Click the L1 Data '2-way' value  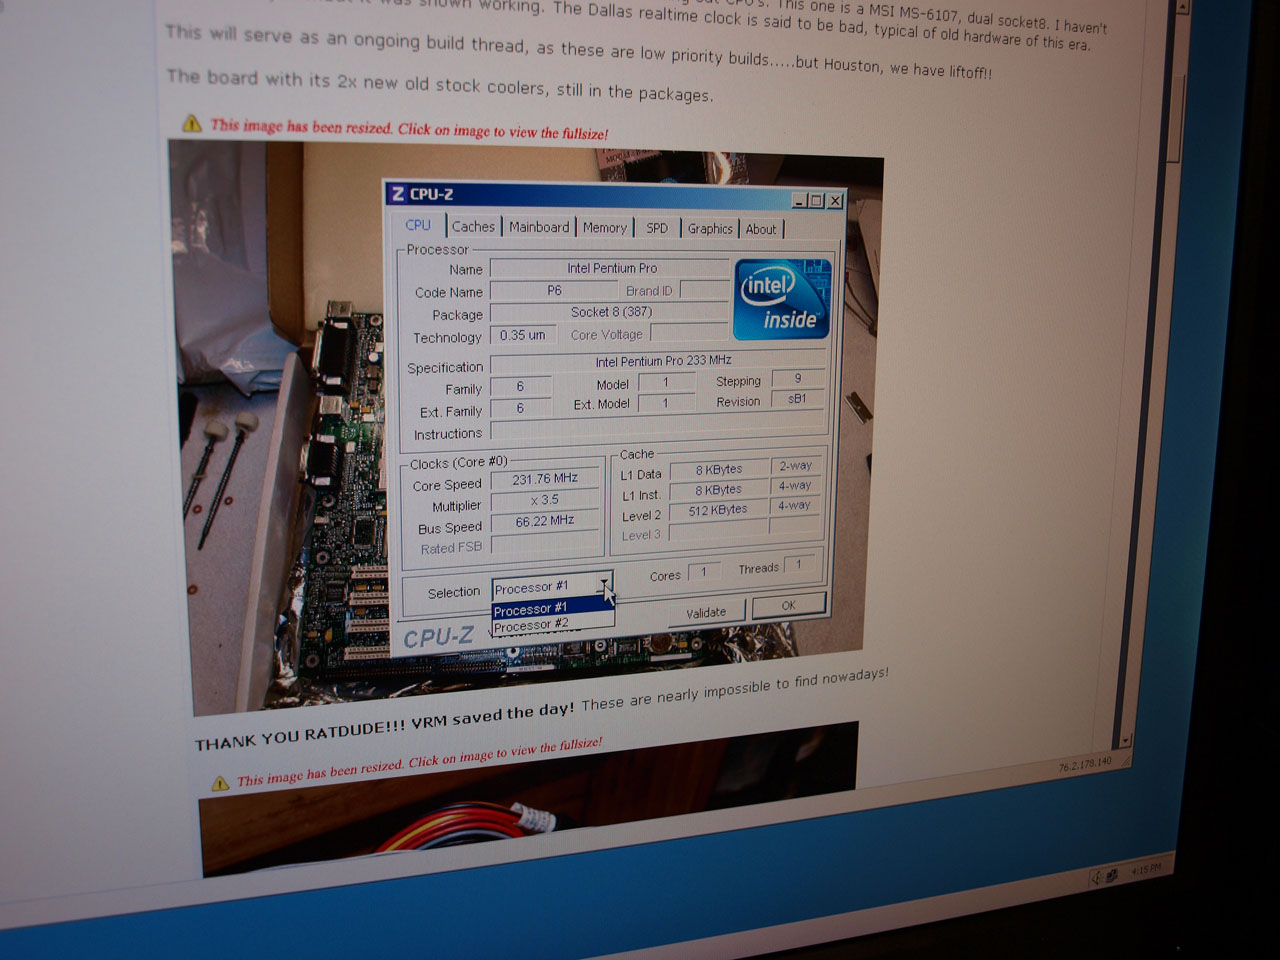(797, 465)
